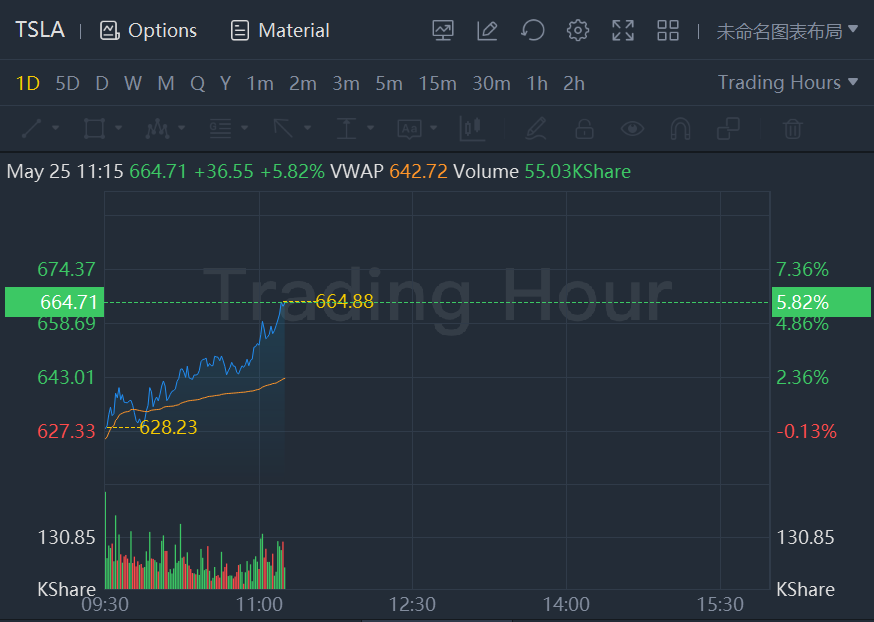The width and height of the screenshot is (874, 622).
Task: Expand the Trading Hours dropdown
Action: pyautogui.click(x=788, y=83)
